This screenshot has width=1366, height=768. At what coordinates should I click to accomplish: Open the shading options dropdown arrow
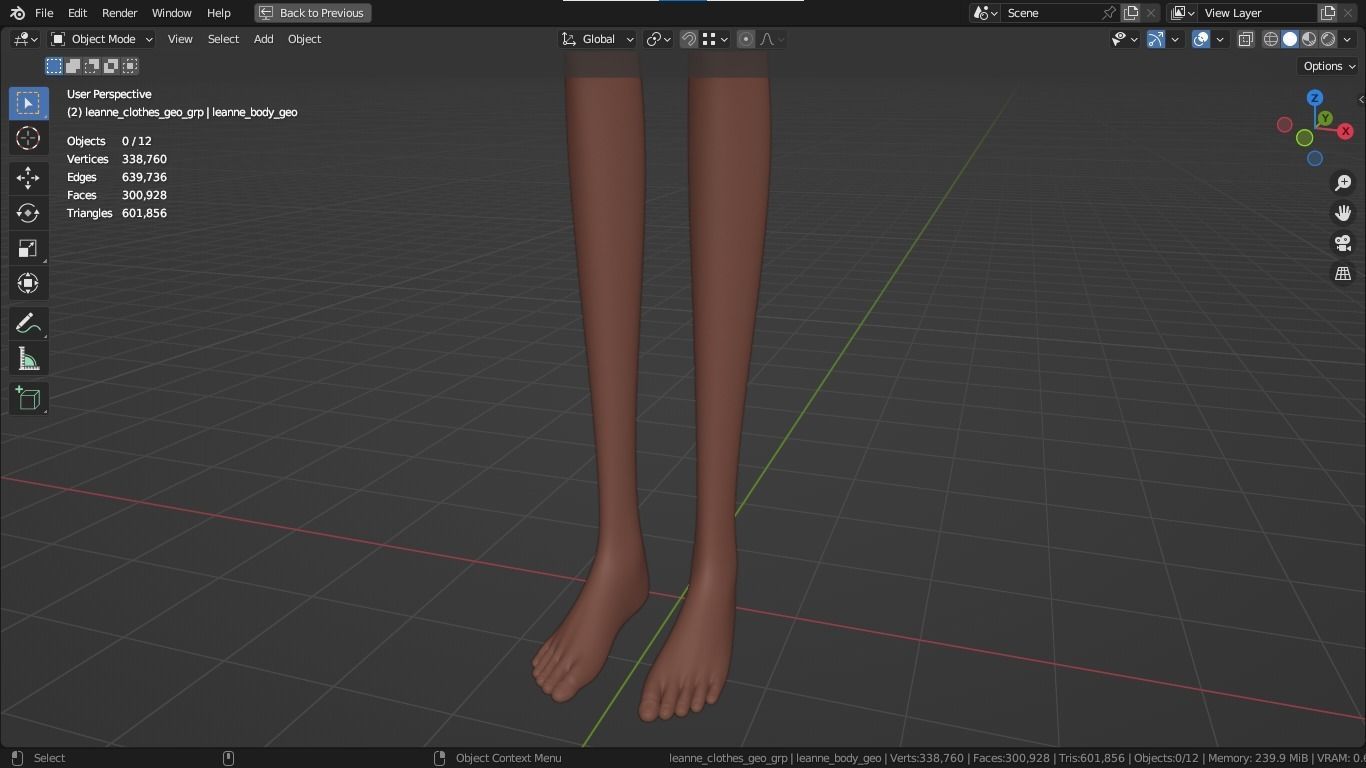pyautogui.click(x=1346, y=39)
